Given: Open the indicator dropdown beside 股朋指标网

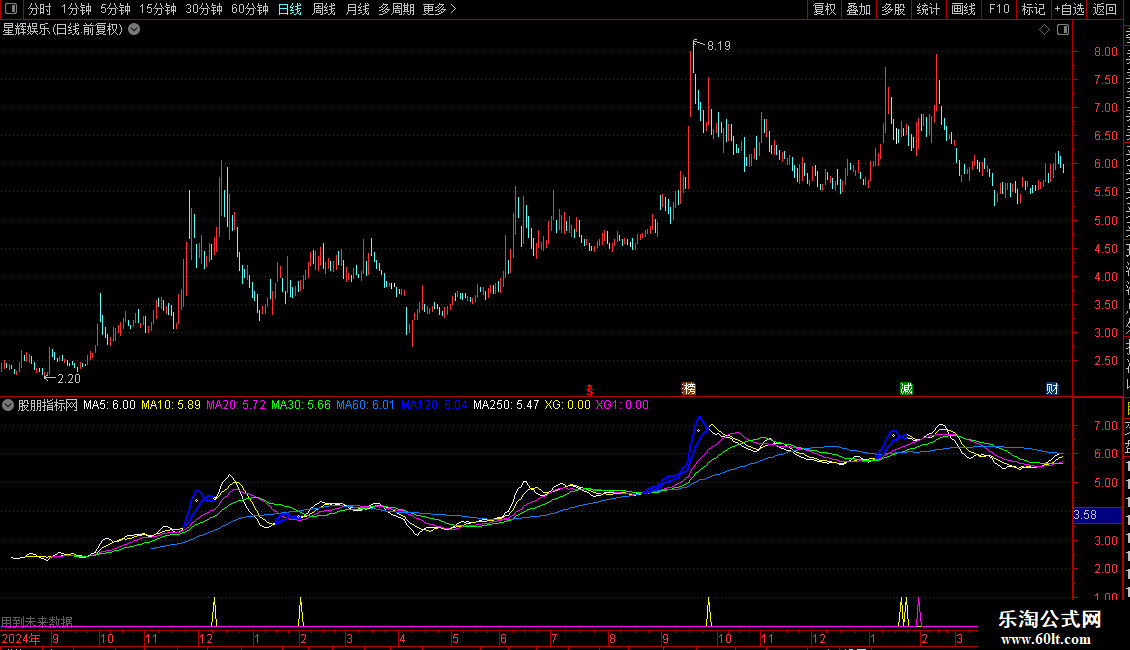Looking at the screenshot, I should point(8,405).
